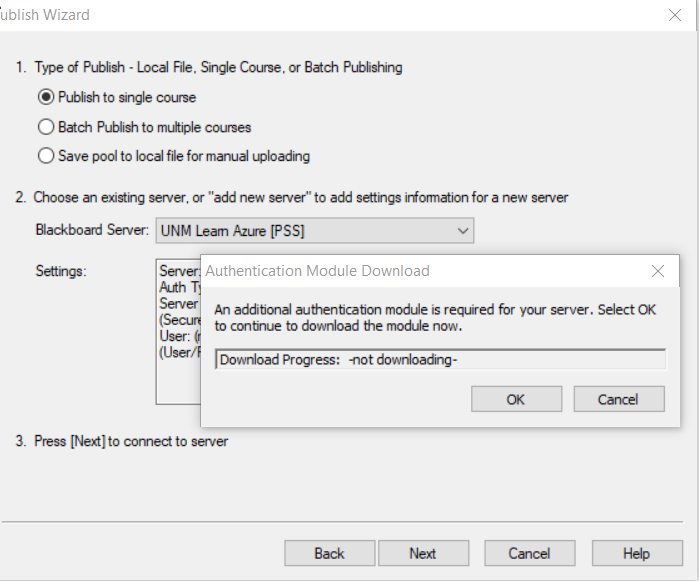Cancel the Publish Wizard
This screenshot has height=581, width=699.
529,553
